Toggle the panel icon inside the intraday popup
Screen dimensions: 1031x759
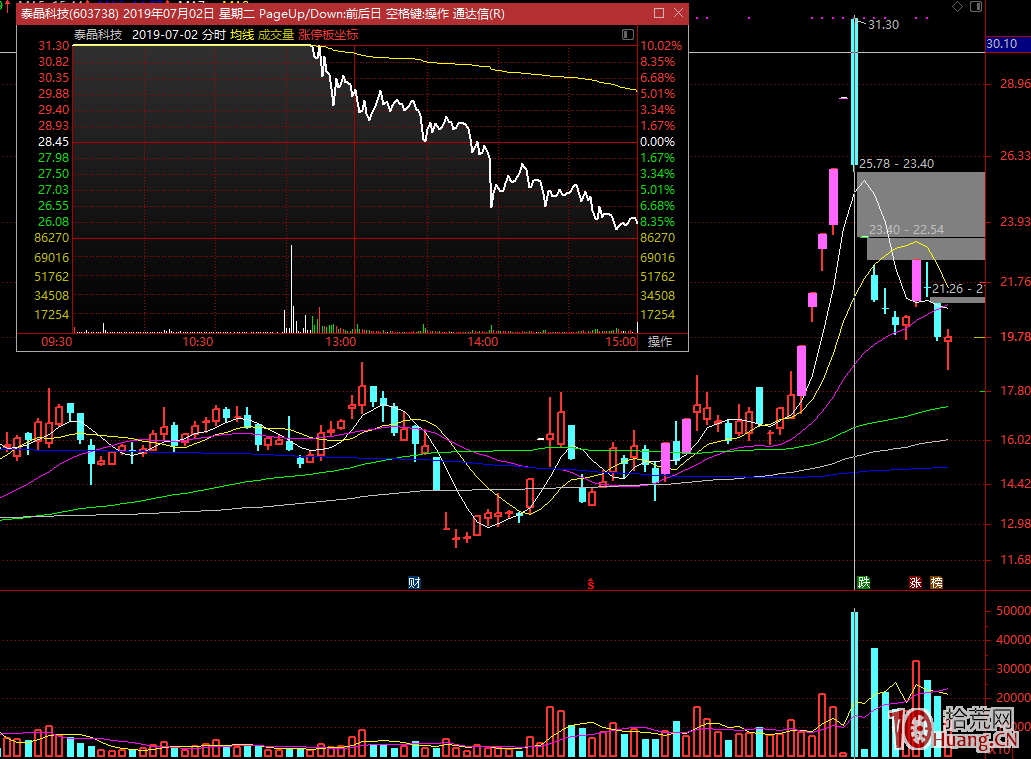pyautogui.click(x=627, y=34)
